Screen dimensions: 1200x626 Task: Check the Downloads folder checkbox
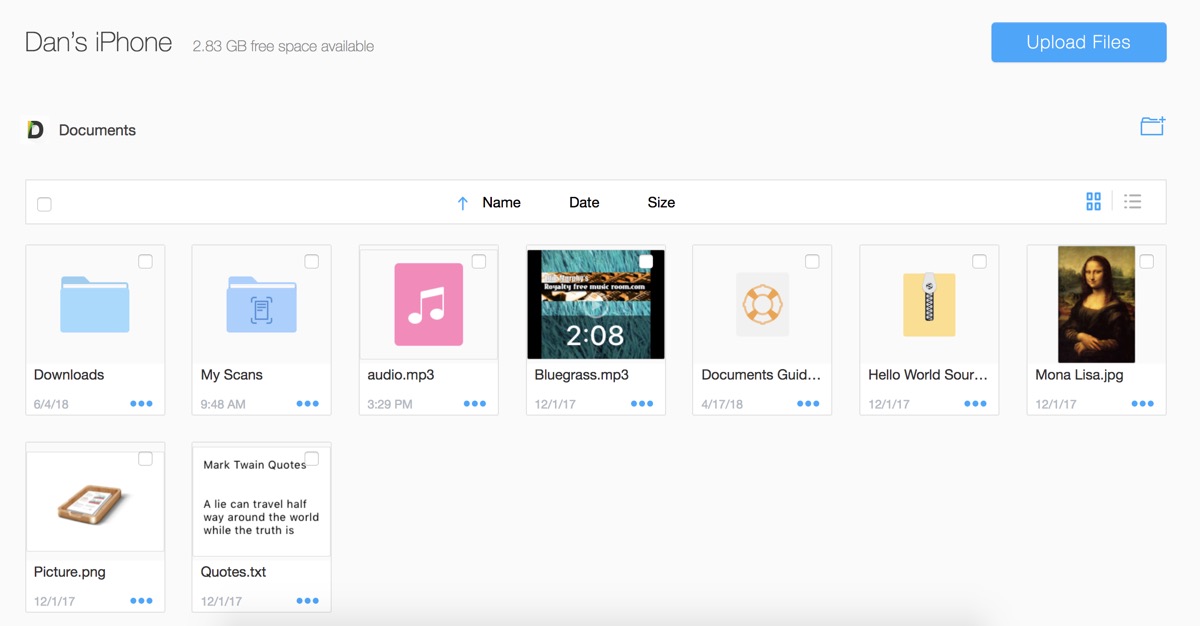point(145,262)
